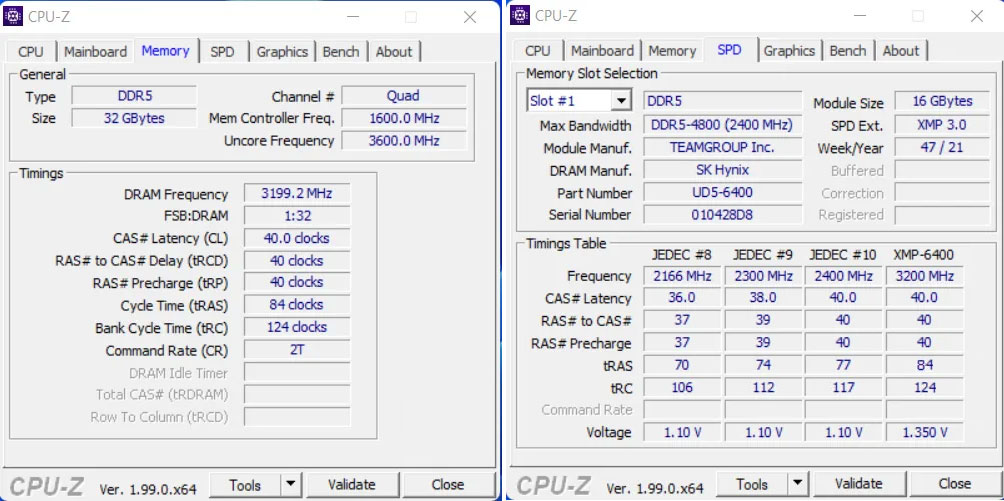Open Bench tab in left CPU-Z window
The image size is (1004, 501).
tap(341, 51)
